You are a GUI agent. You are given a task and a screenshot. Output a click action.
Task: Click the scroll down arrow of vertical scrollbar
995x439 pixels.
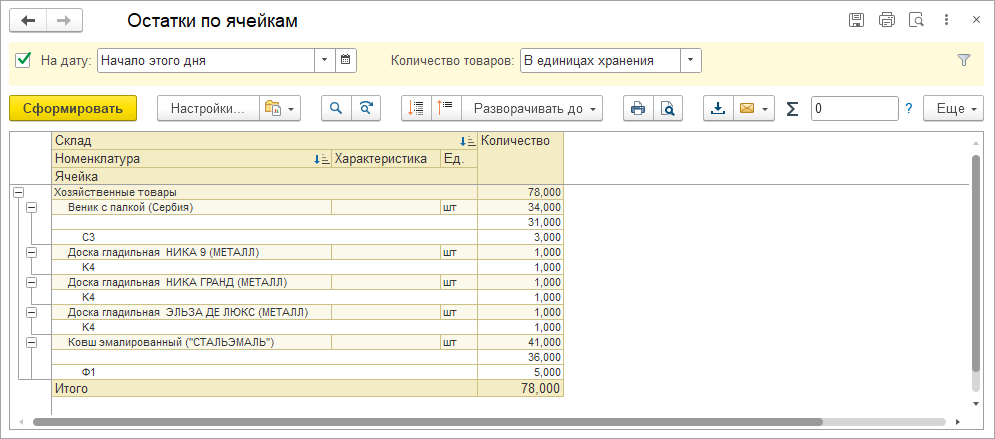tap(976, 403)
